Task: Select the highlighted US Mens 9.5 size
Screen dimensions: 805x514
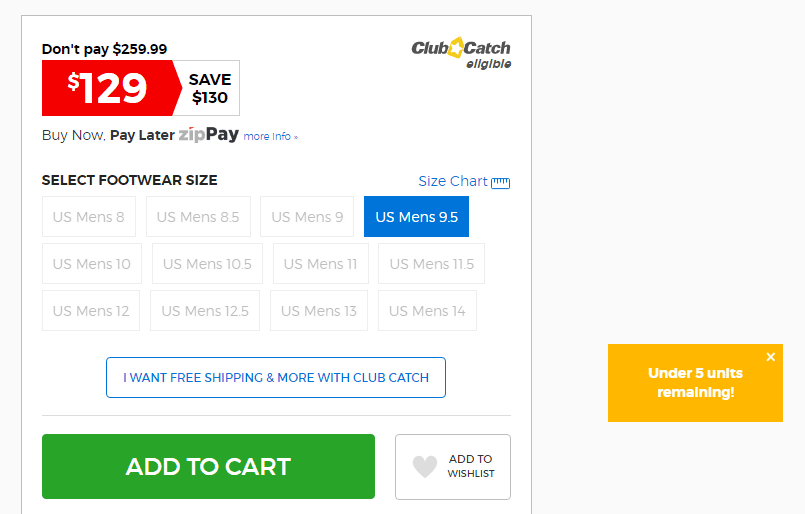Action: [x=416, y=217]
